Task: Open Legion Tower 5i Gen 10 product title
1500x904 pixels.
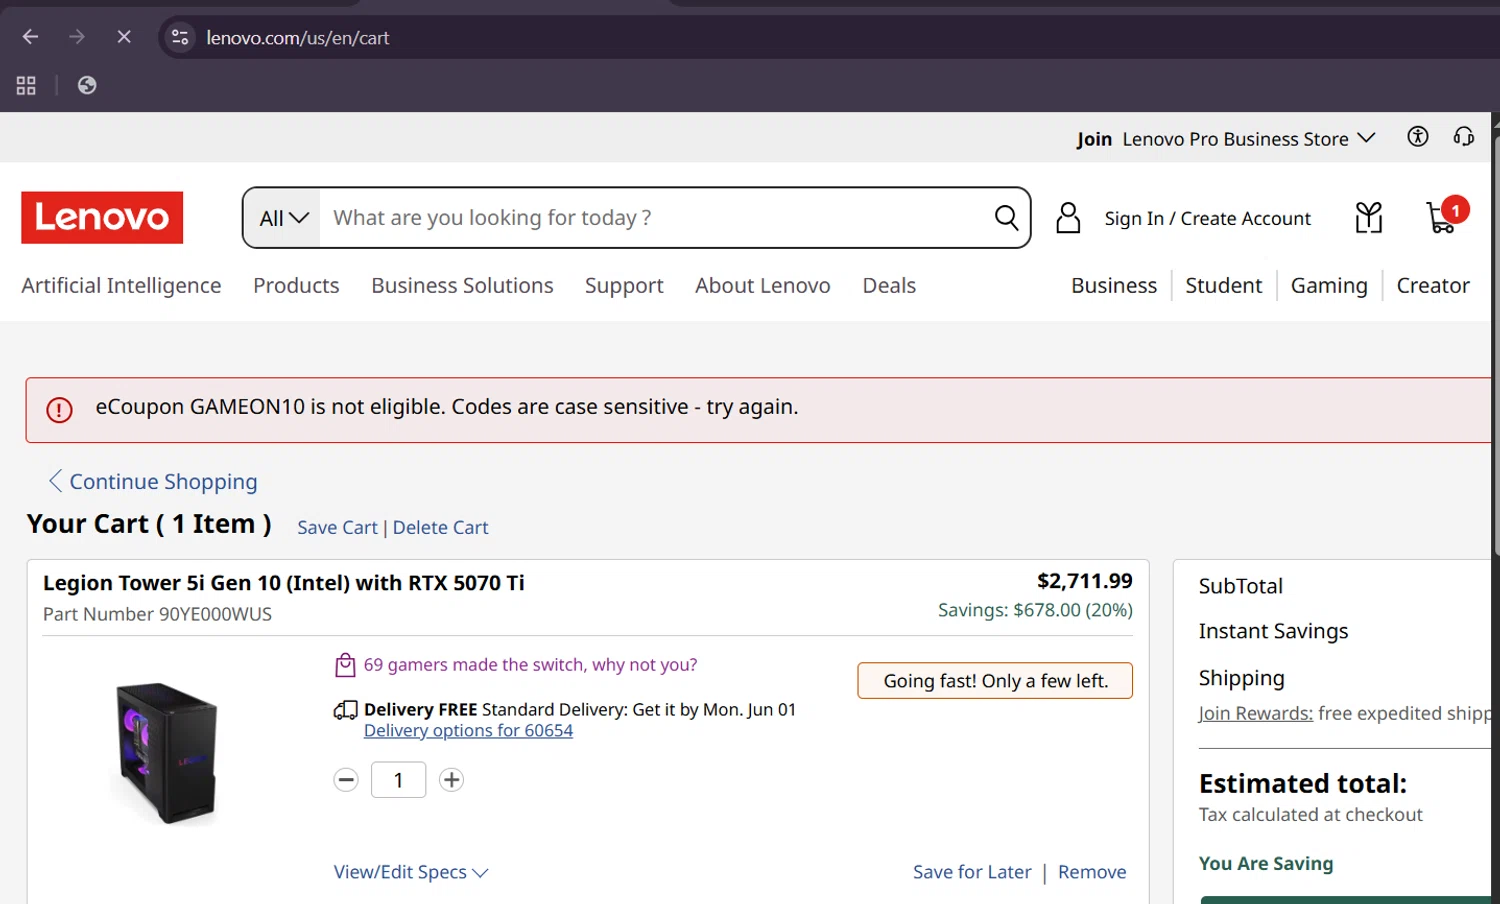Action: (284, 583)
